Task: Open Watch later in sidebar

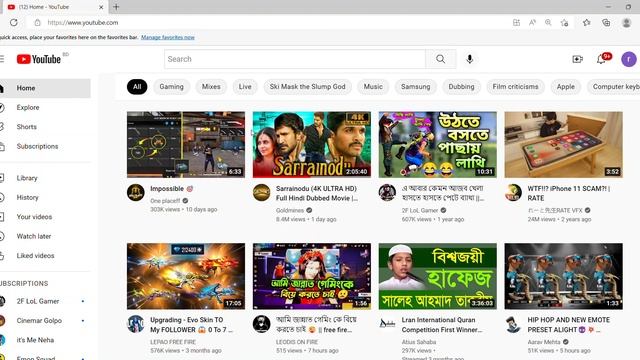Action: pos(45,236)
